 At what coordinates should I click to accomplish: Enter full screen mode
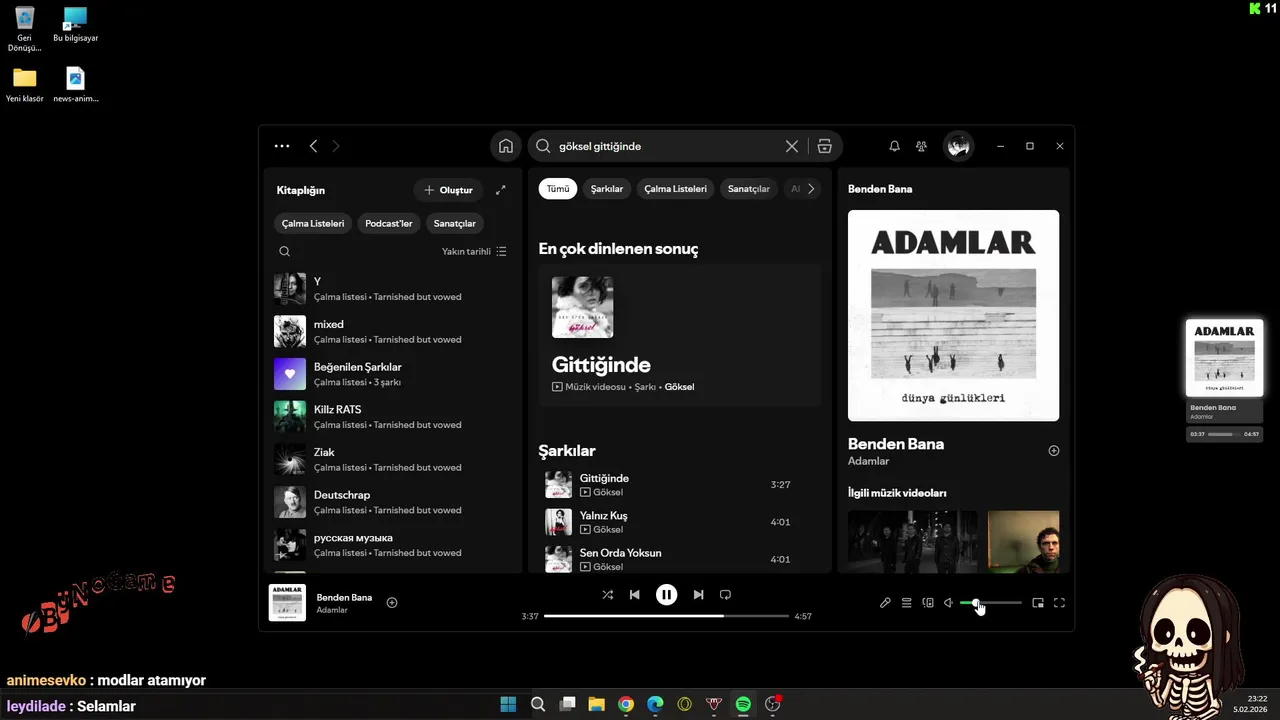[x=1059, y=603]
